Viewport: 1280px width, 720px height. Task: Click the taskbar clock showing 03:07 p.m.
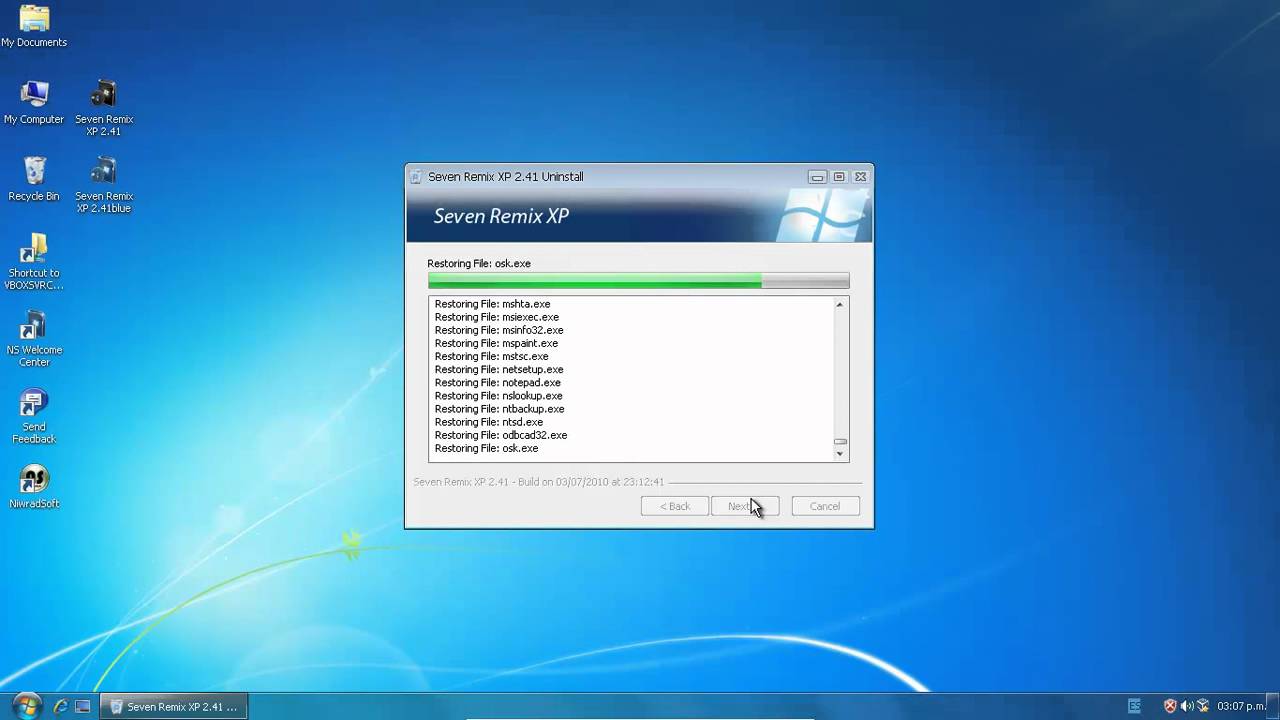click(x=1241, y=707)
